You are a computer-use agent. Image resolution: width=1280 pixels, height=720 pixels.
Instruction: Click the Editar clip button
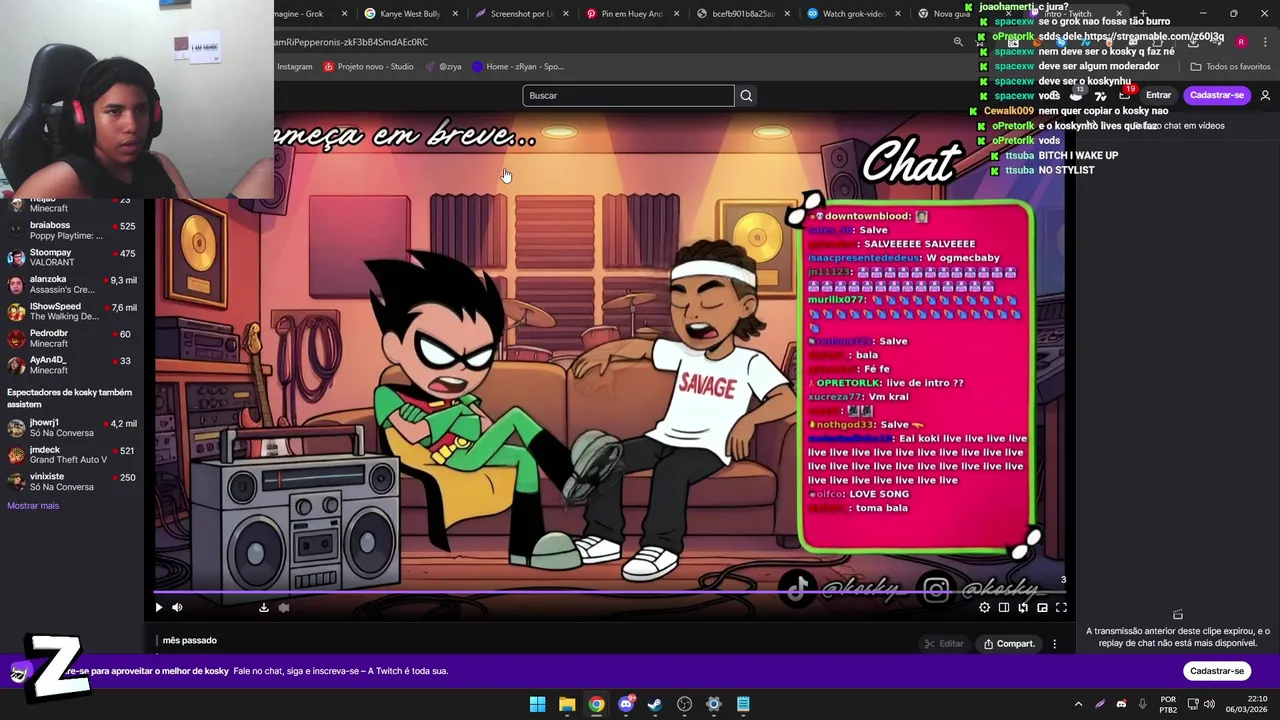point(944,644)
